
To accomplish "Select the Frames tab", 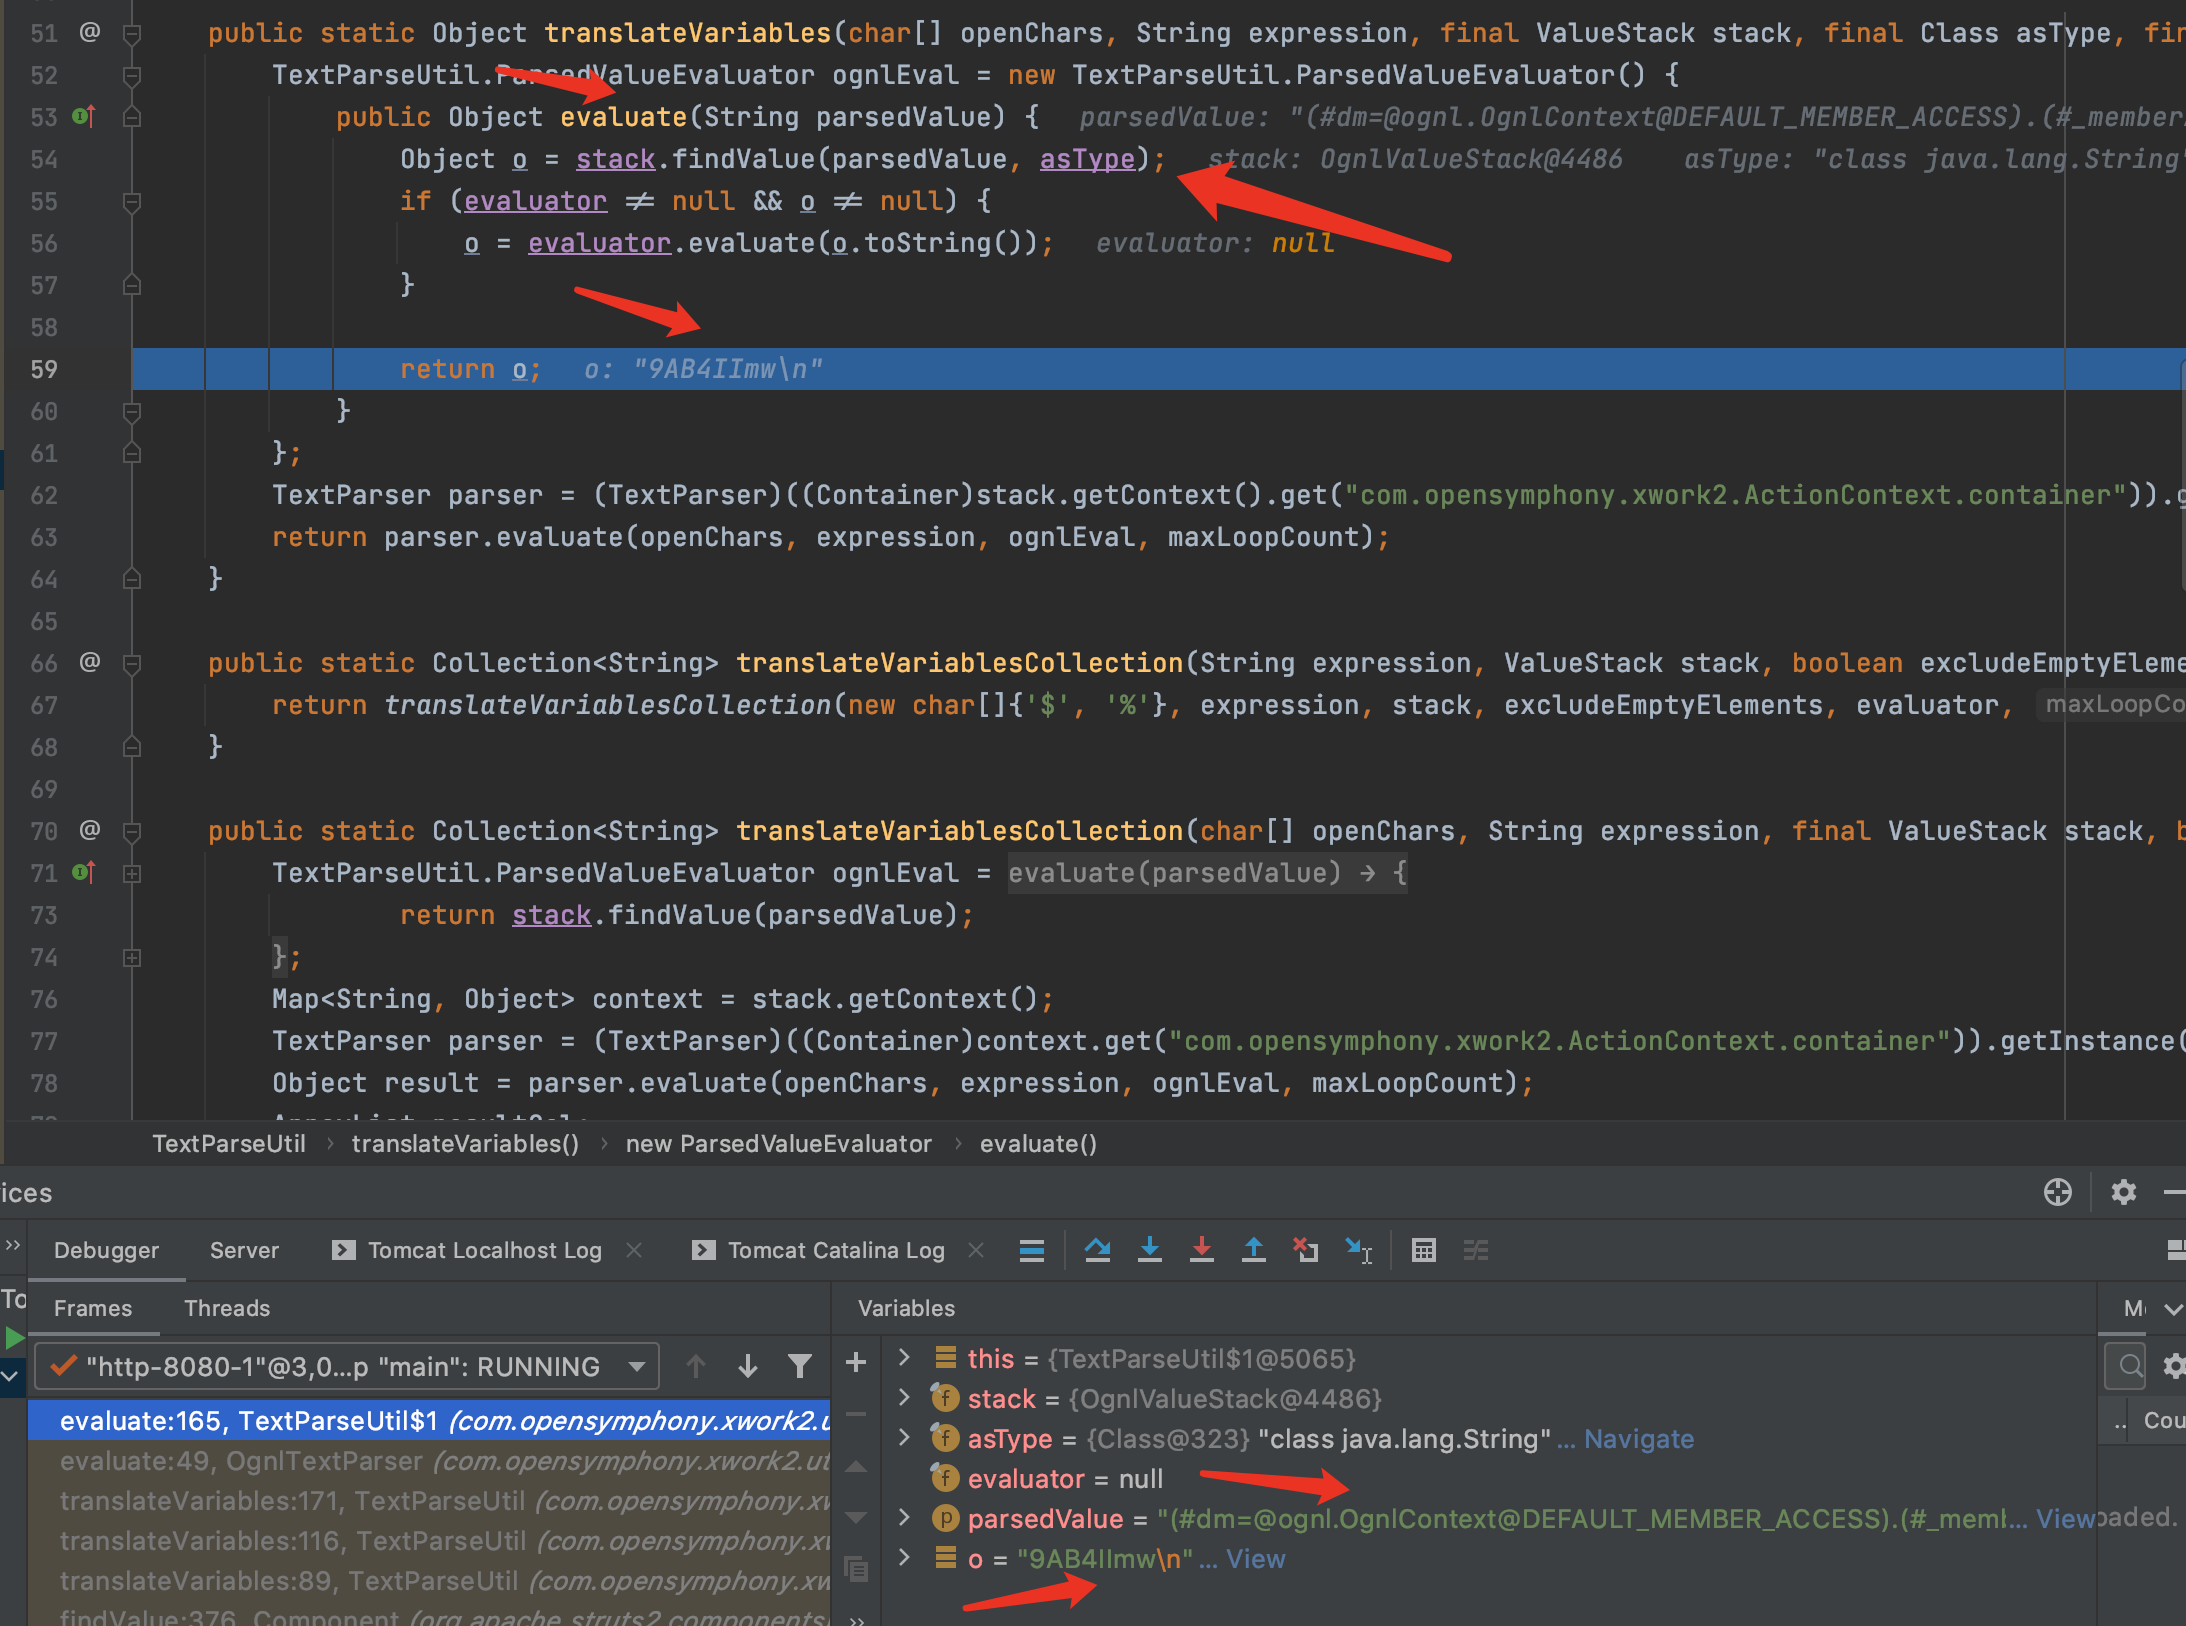I will click(x=93, y=1308).
